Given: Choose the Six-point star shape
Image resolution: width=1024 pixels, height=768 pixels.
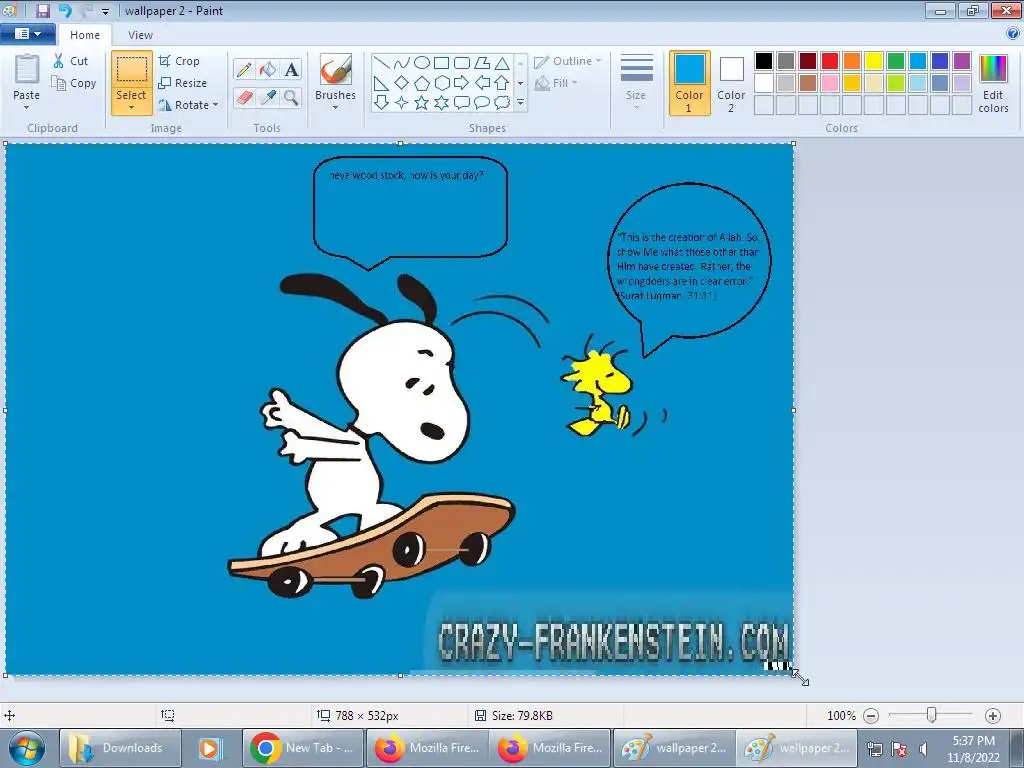Looking at the screenshot, I should 441,103.
